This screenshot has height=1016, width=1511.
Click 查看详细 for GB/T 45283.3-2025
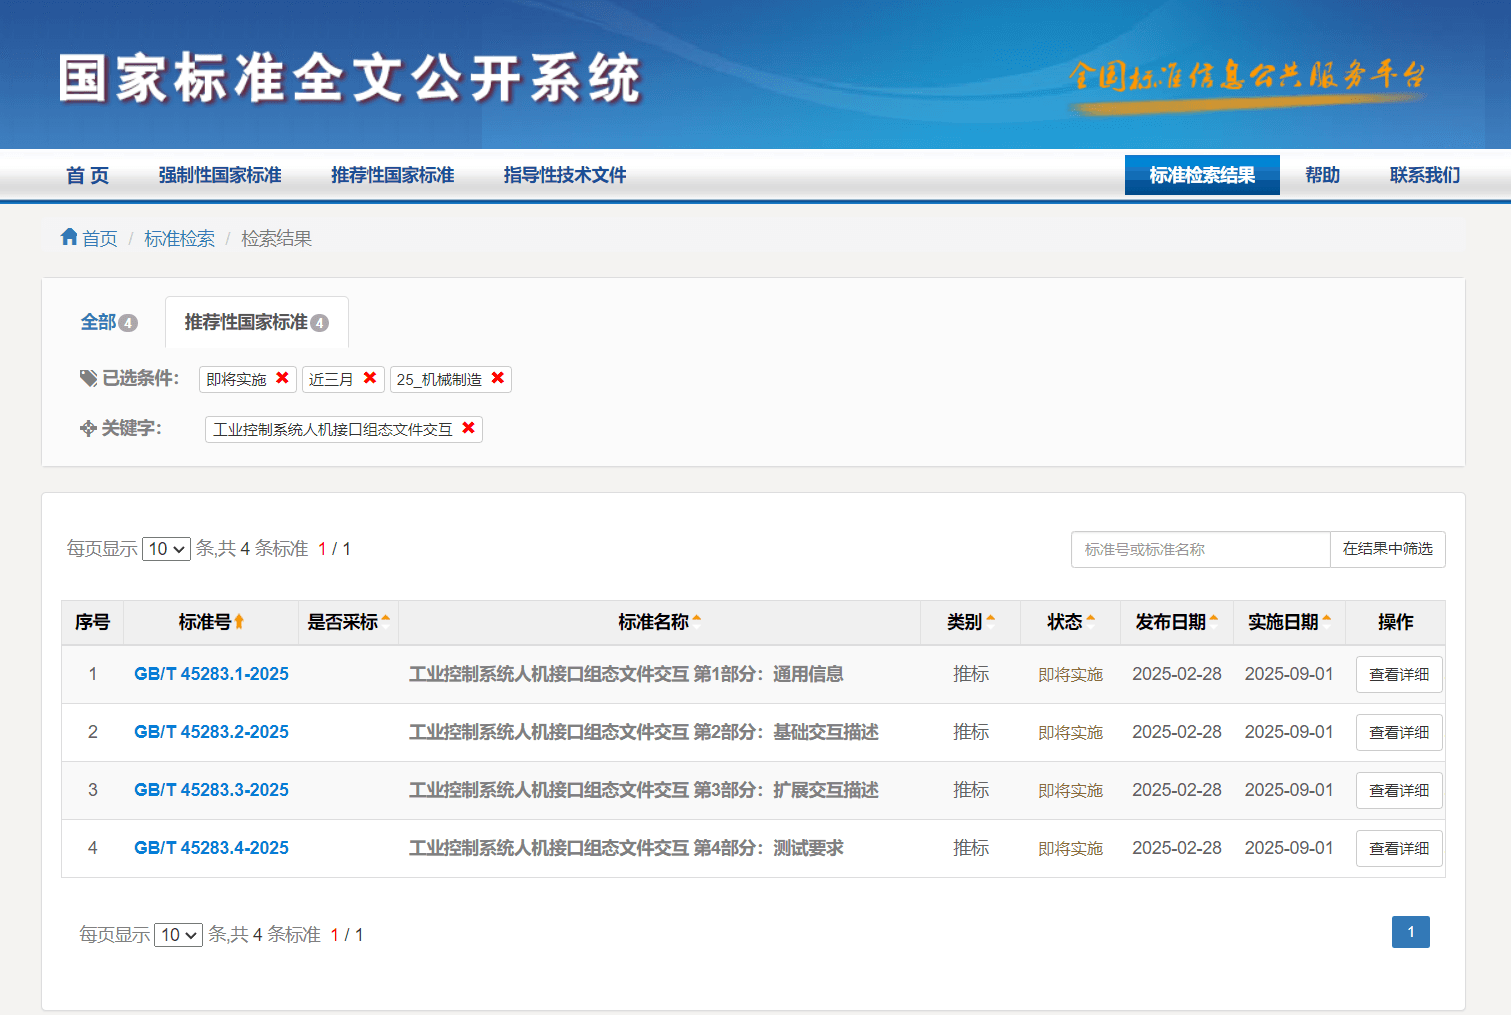[1399, 790]
